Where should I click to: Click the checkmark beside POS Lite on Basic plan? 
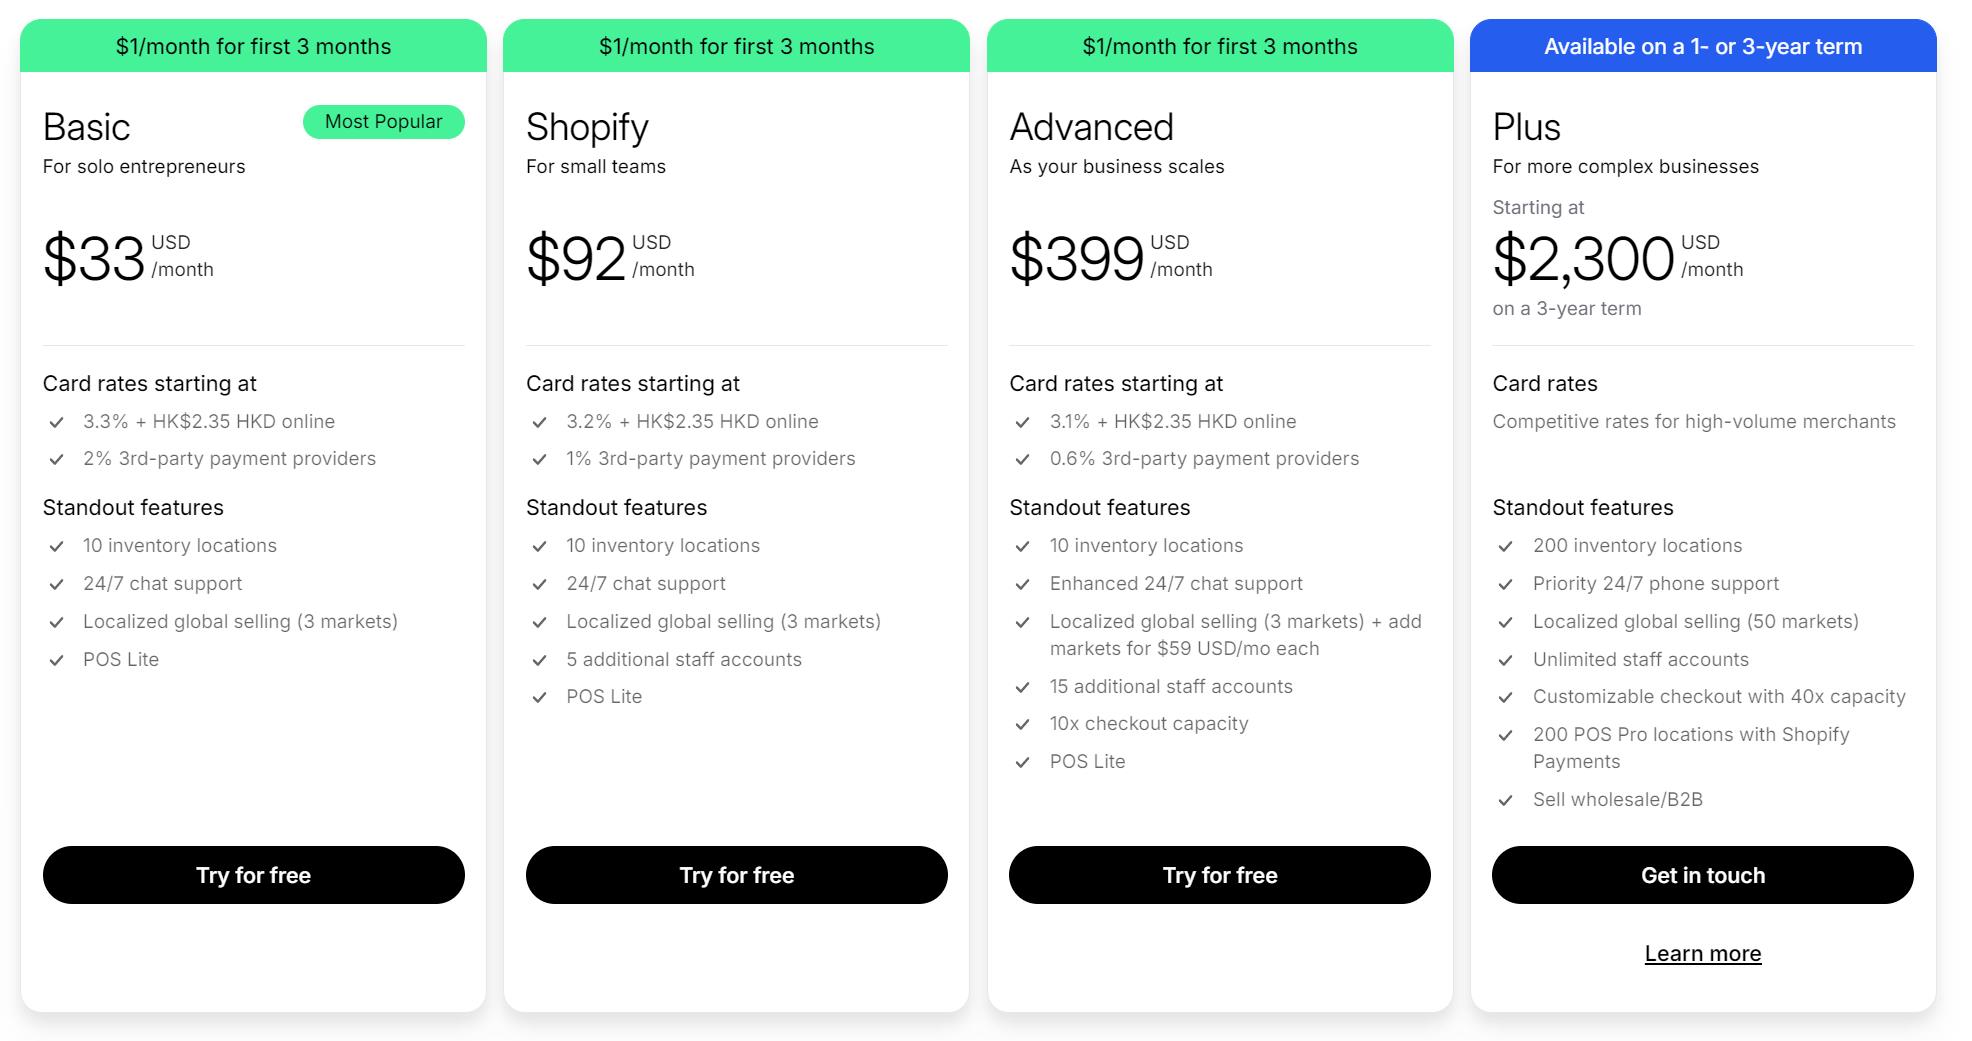pyautogui.click(x=55, y=659)
